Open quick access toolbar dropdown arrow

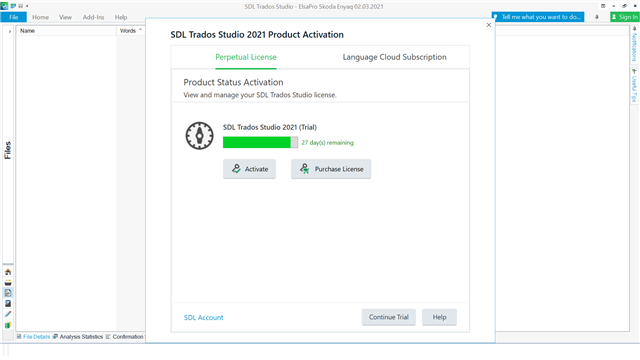(x=27, y=6)
